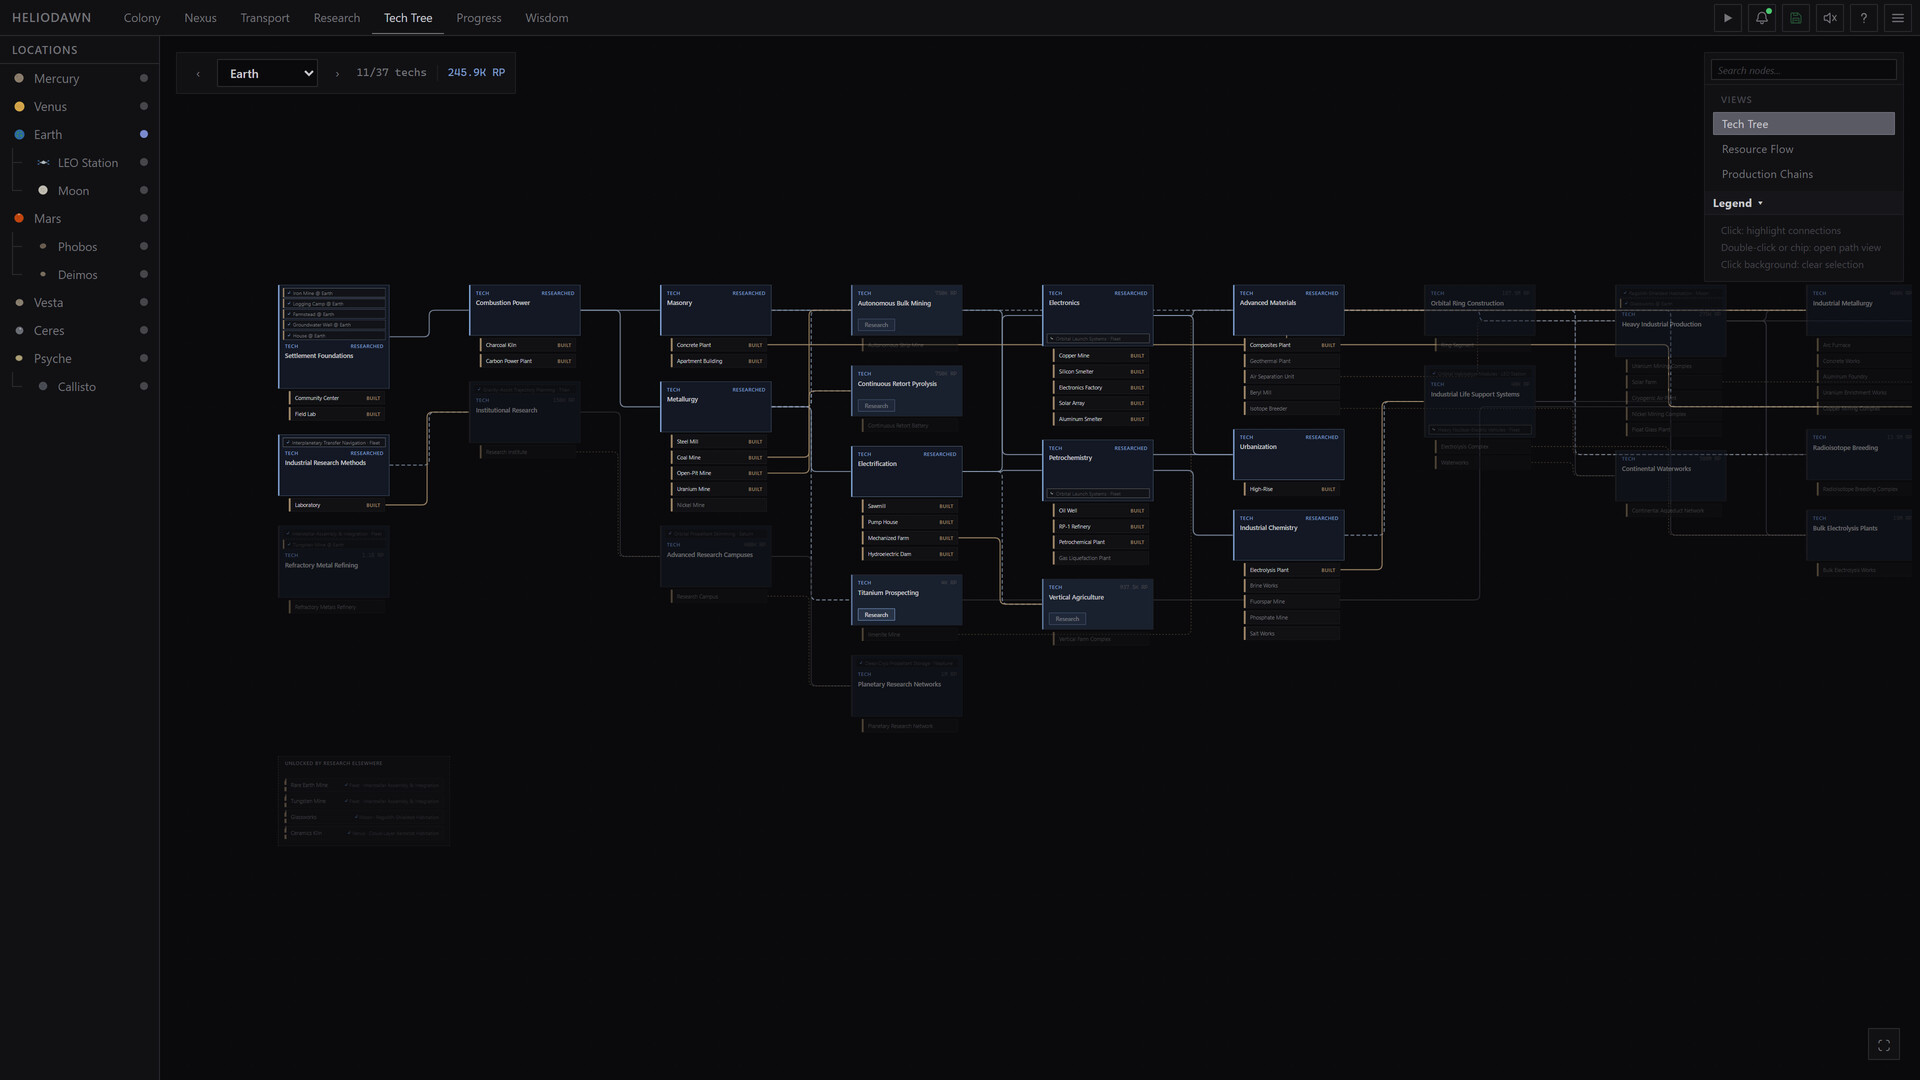
Task: Toggle the status dot for Moon
Action: (144, 190)
